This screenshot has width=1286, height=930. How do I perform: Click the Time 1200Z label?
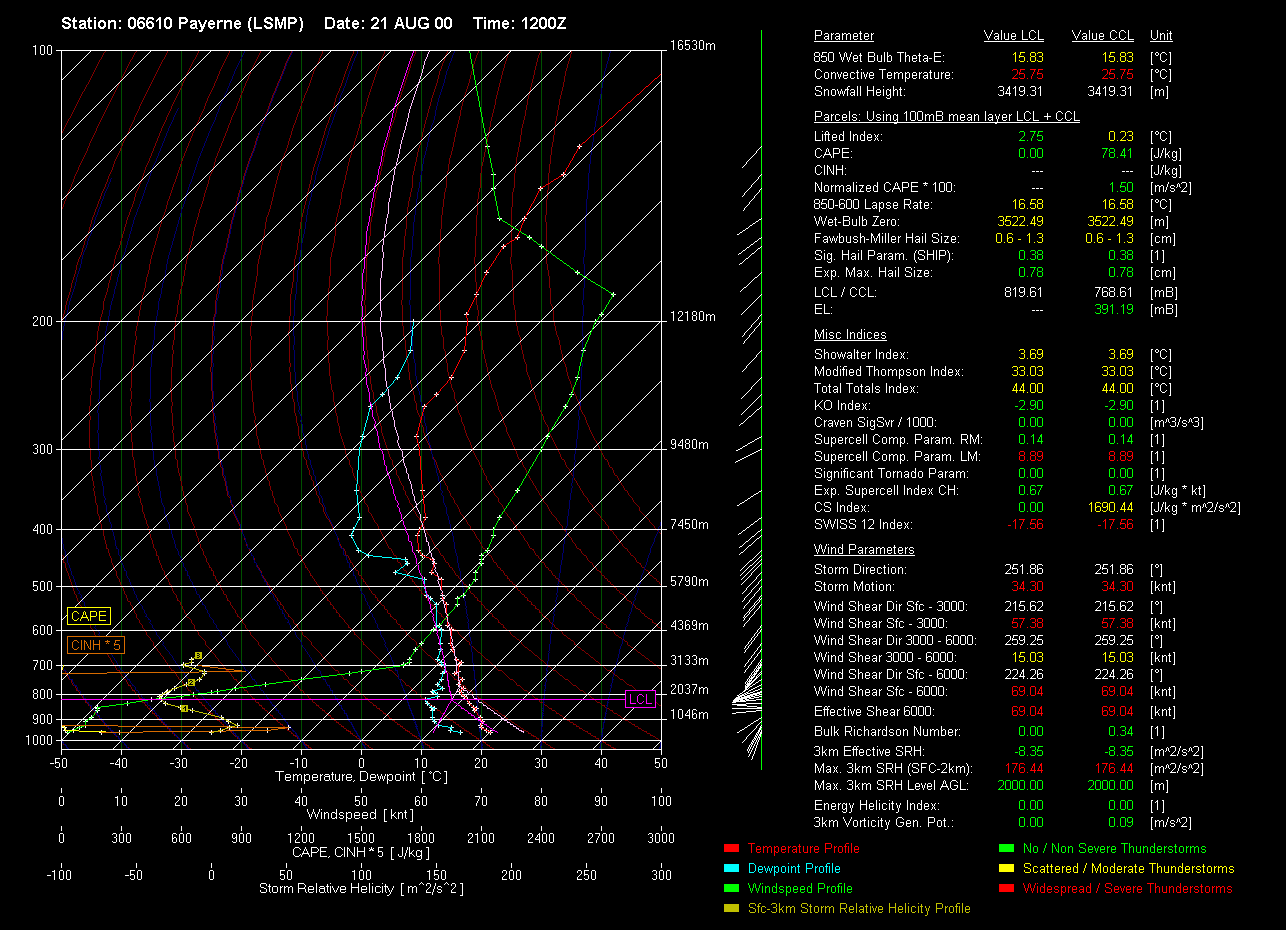click(519, 23)
